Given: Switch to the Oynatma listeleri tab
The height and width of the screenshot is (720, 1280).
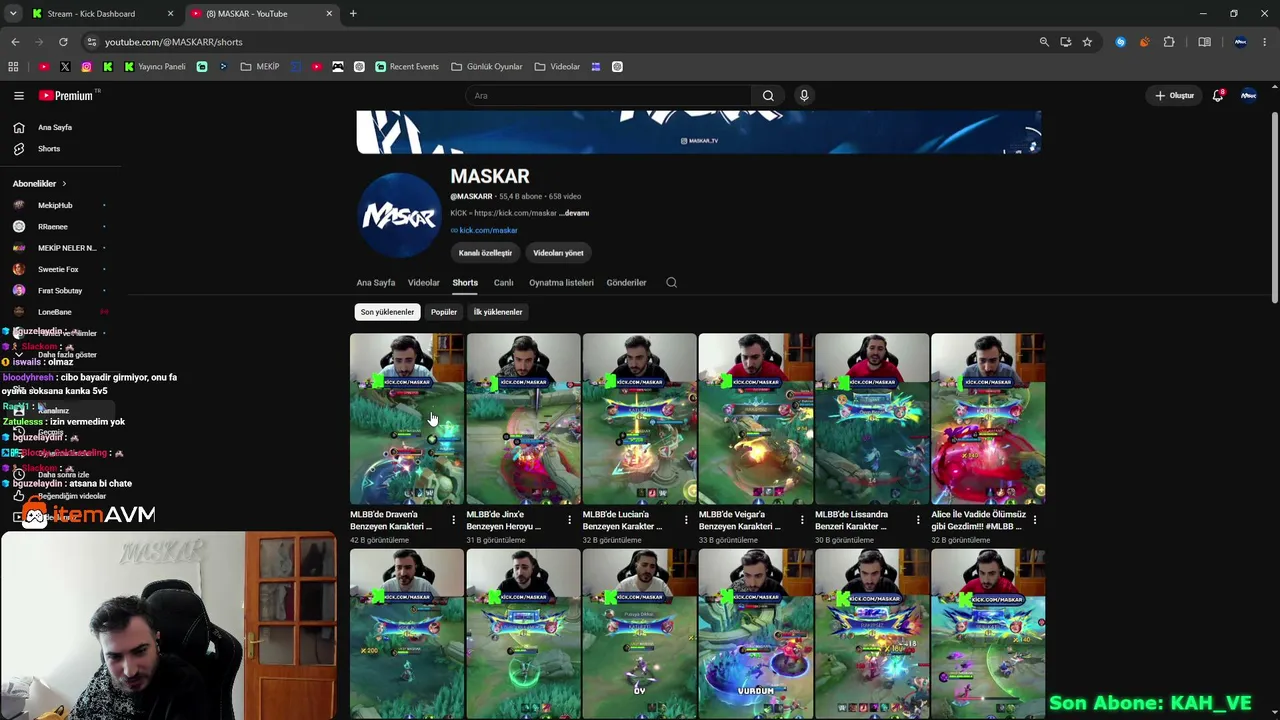Looking at the screenshot, I should coord(561,283).
